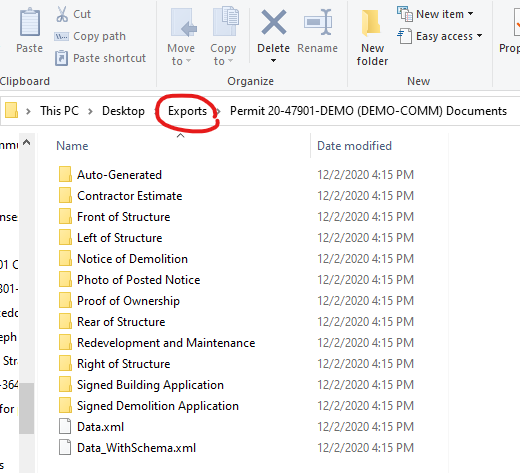520x473 pixels.
Task: Expand the New item dropdown
Action: [435, 14]
